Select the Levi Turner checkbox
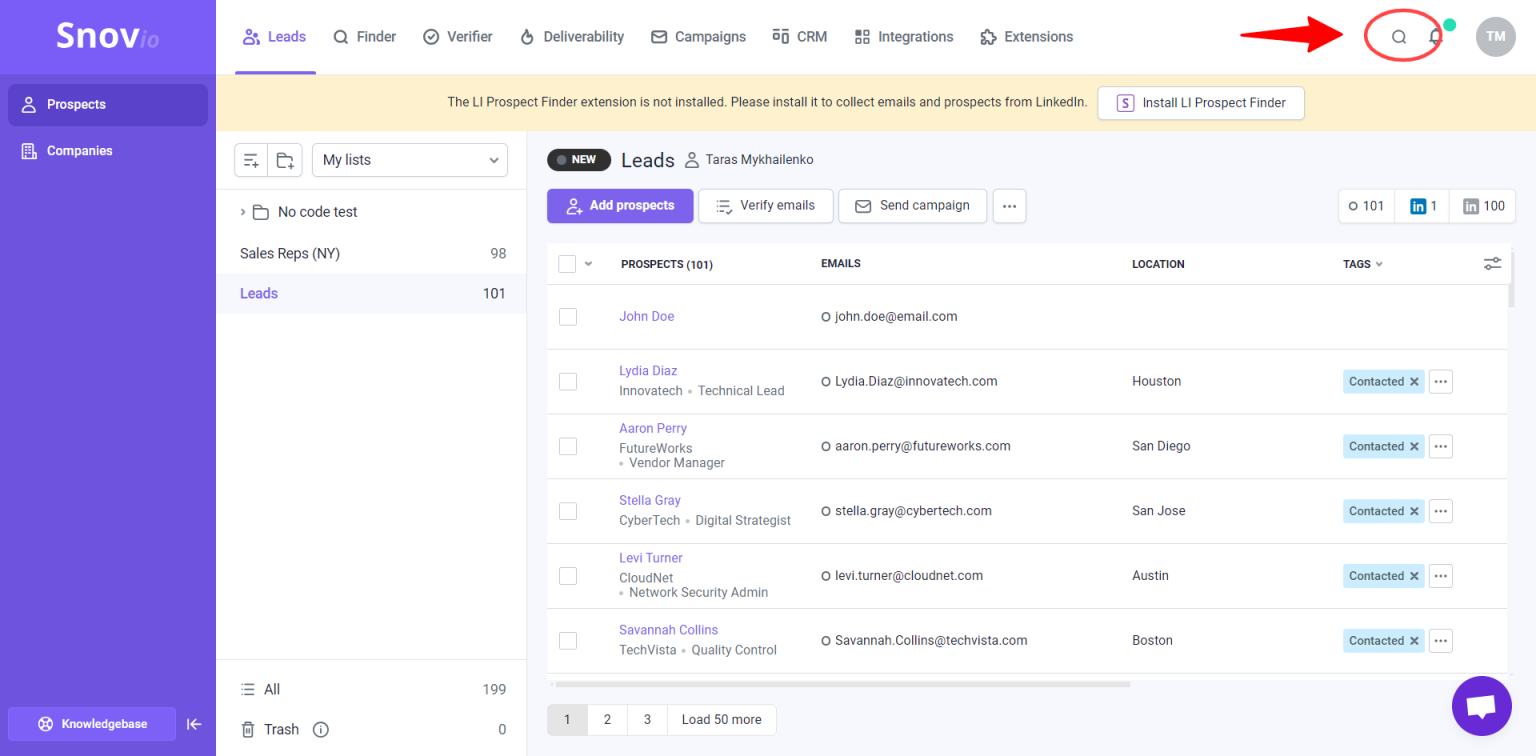Viewport: 1536px width, 756px height. [568, 576]
